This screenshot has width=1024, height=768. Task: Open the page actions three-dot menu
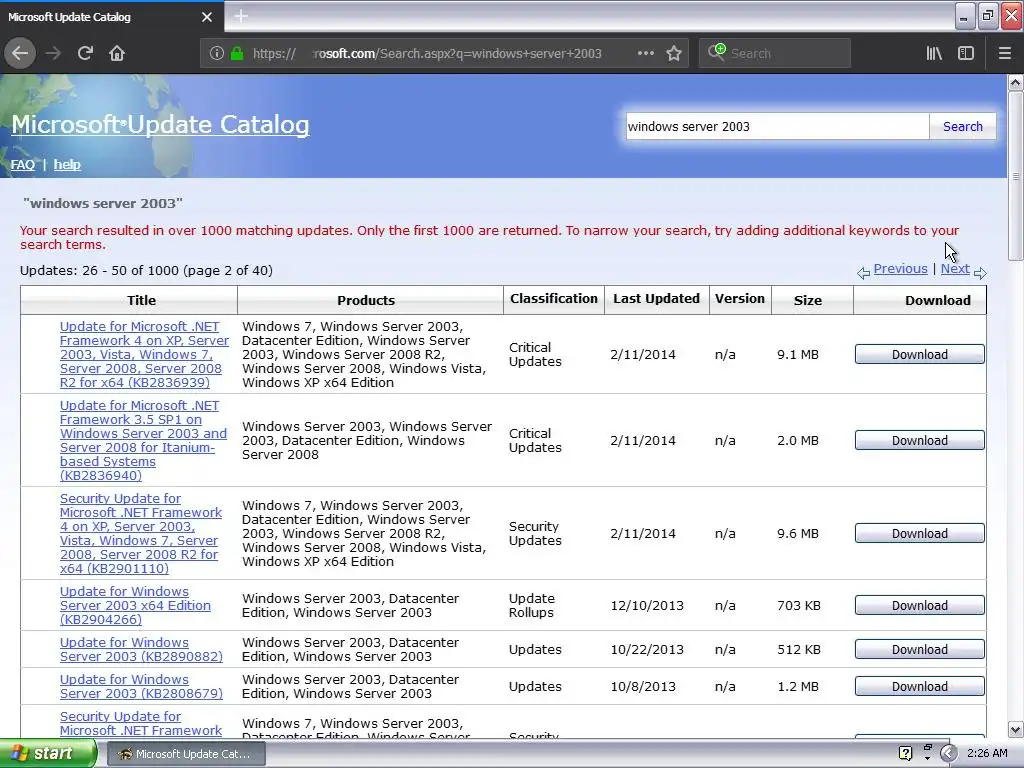[645, 53]
